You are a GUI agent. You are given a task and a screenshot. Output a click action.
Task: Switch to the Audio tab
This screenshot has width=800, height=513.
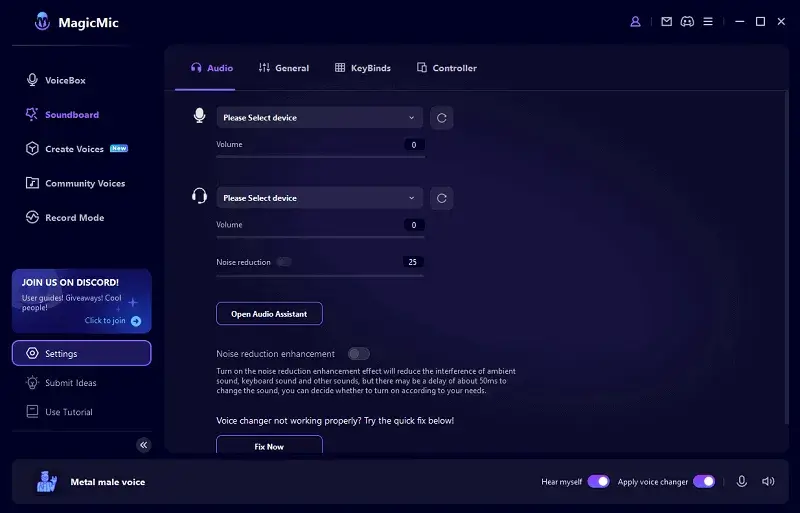[212, 68]
